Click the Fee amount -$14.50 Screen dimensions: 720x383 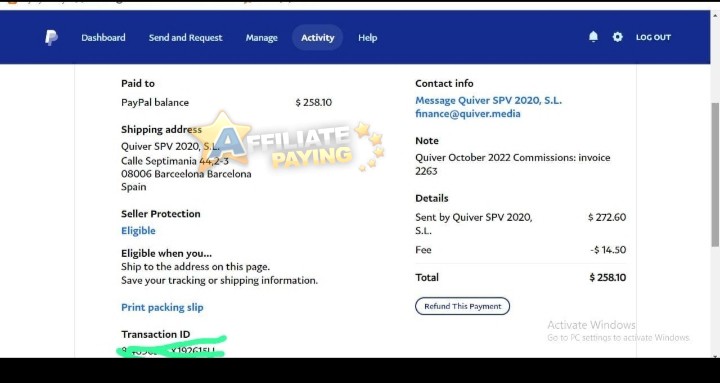pos(608,250)
